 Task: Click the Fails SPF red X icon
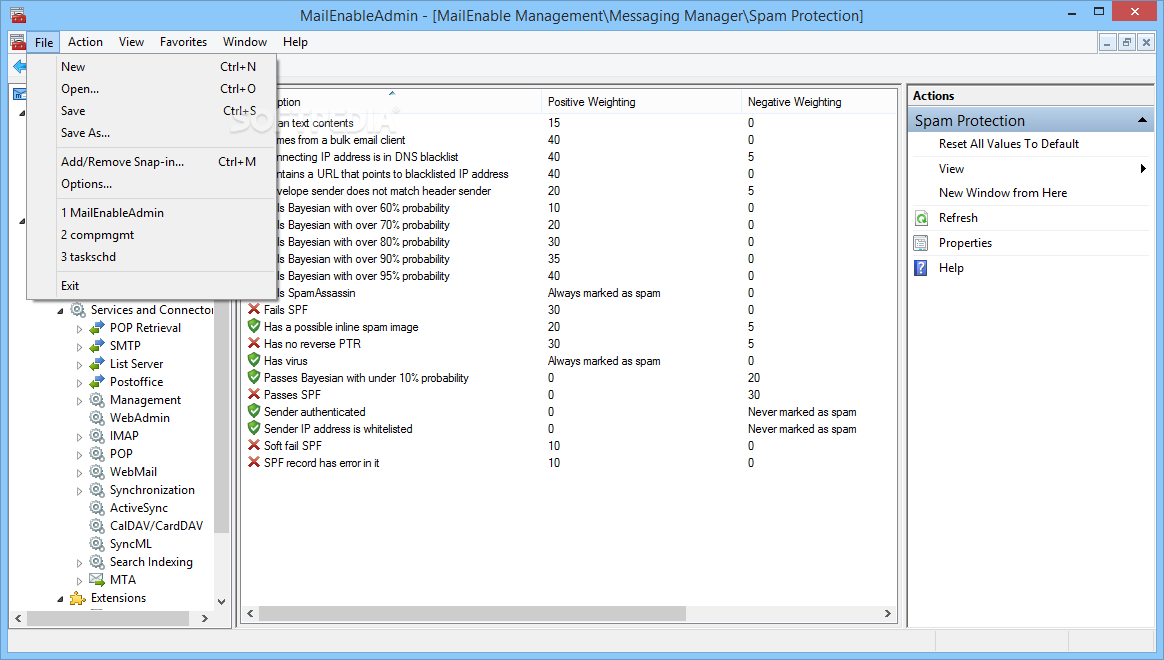(x=254, y=310)
